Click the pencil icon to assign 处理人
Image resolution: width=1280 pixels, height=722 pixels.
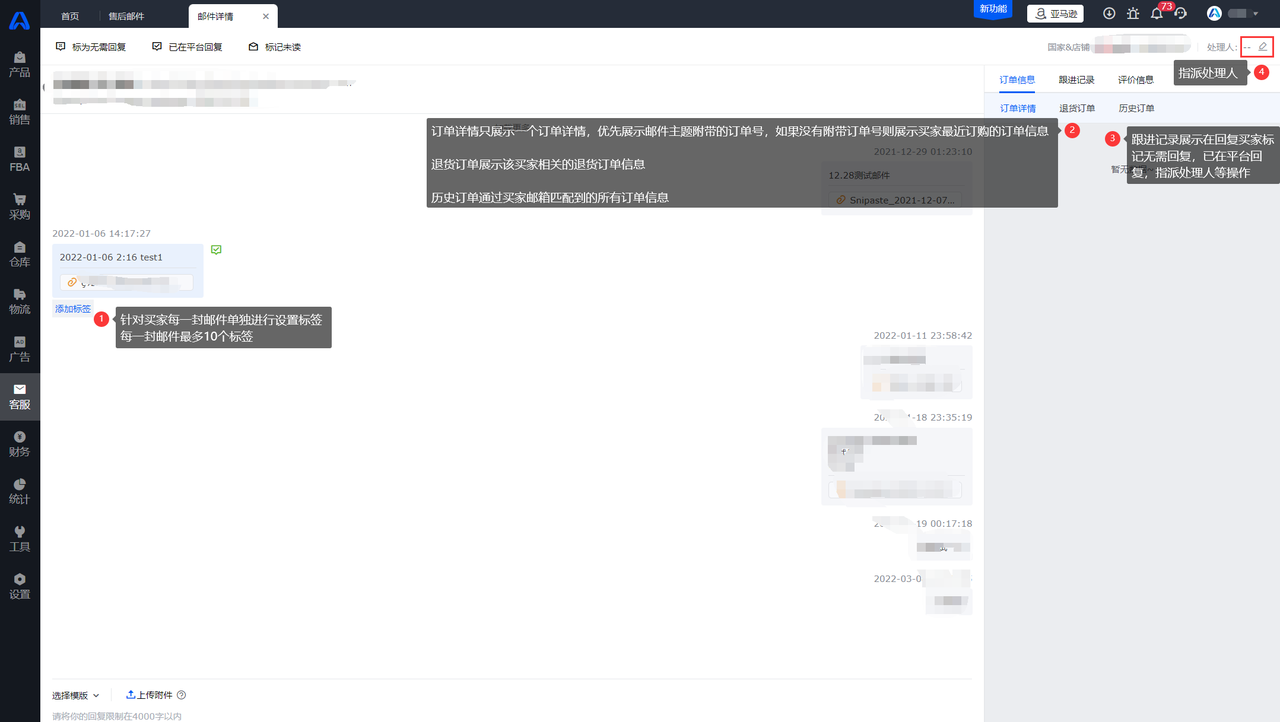pyautogui.click(x=1263, y=47)
